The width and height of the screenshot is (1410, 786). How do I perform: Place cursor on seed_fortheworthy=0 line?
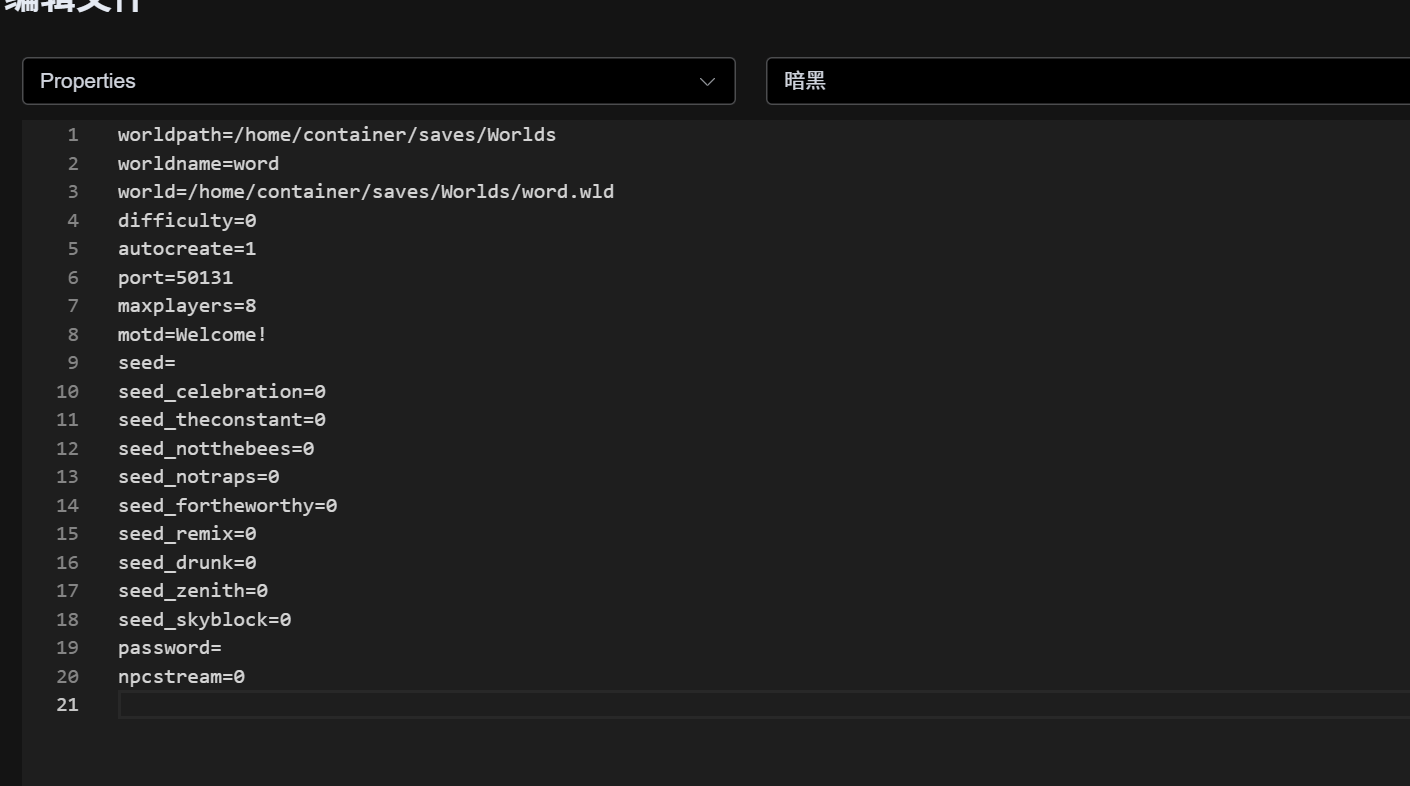(x=227, y=506)
